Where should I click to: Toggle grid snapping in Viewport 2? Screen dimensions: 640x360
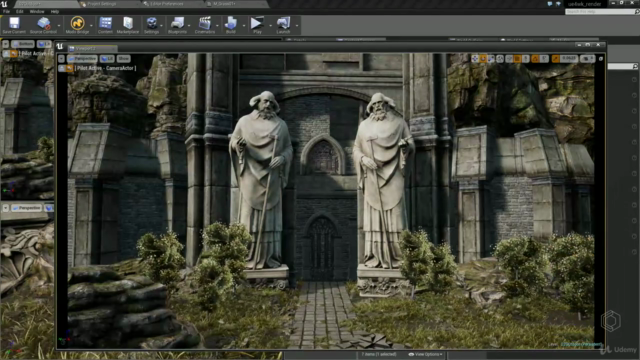point(518,59)
